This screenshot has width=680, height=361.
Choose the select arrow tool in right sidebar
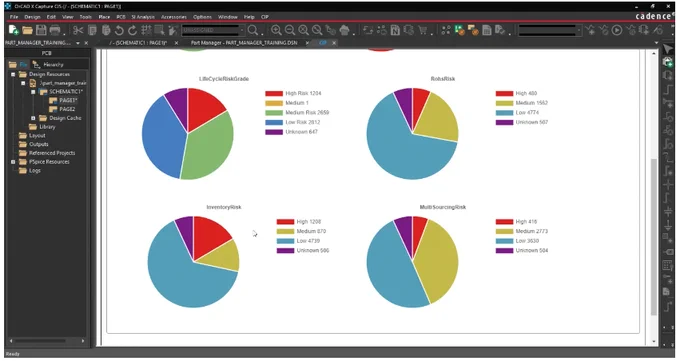(668, 49)
